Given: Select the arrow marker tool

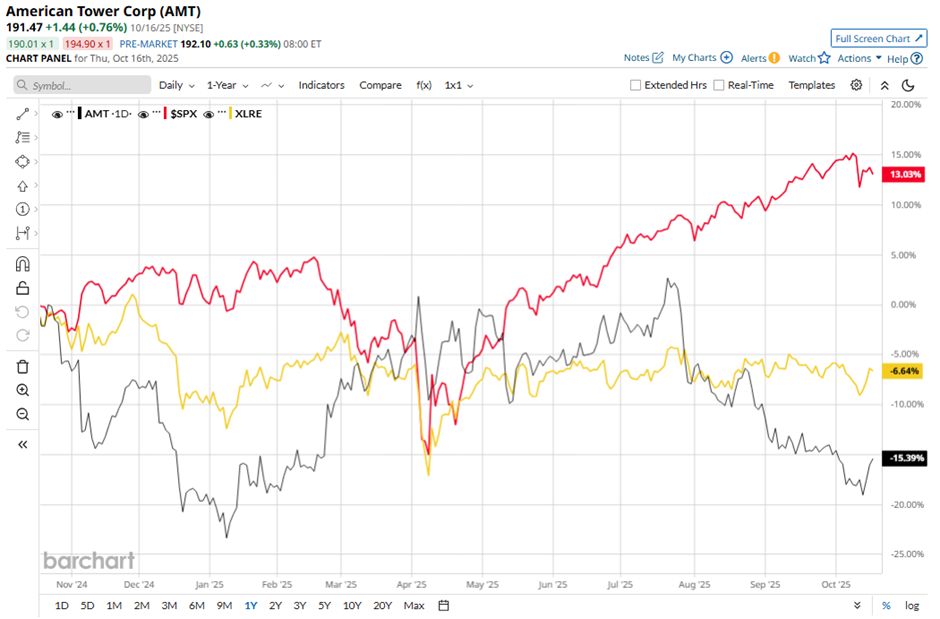Looking at the screenshot, I should 22,186.
